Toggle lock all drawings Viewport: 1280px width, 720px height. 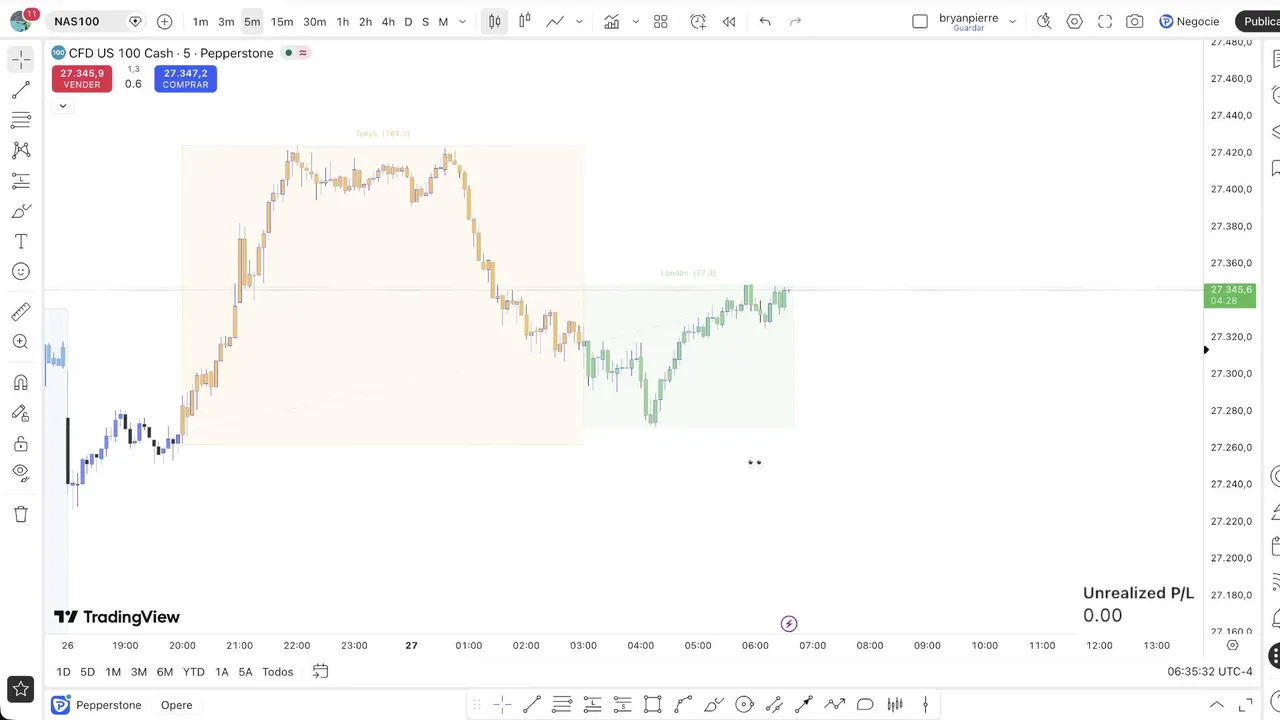(x=21, y=443)
